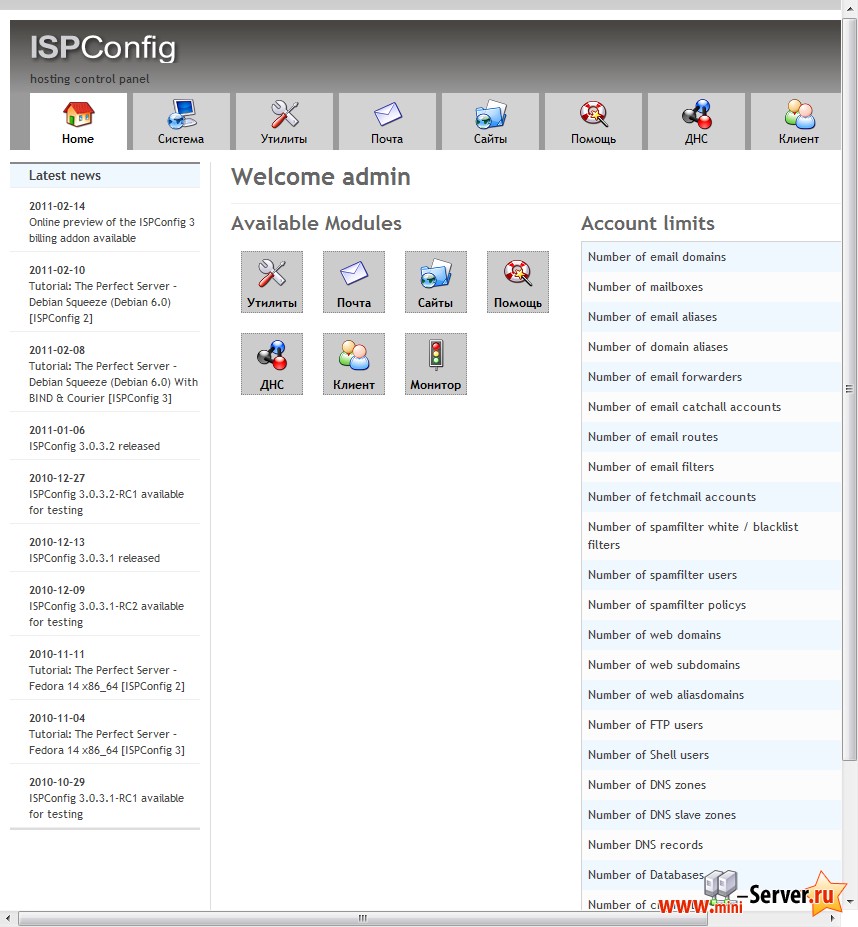The image size is (858, 927).
Task: Switch to the Почта tab in top navigation
Action: coord(387,121)
